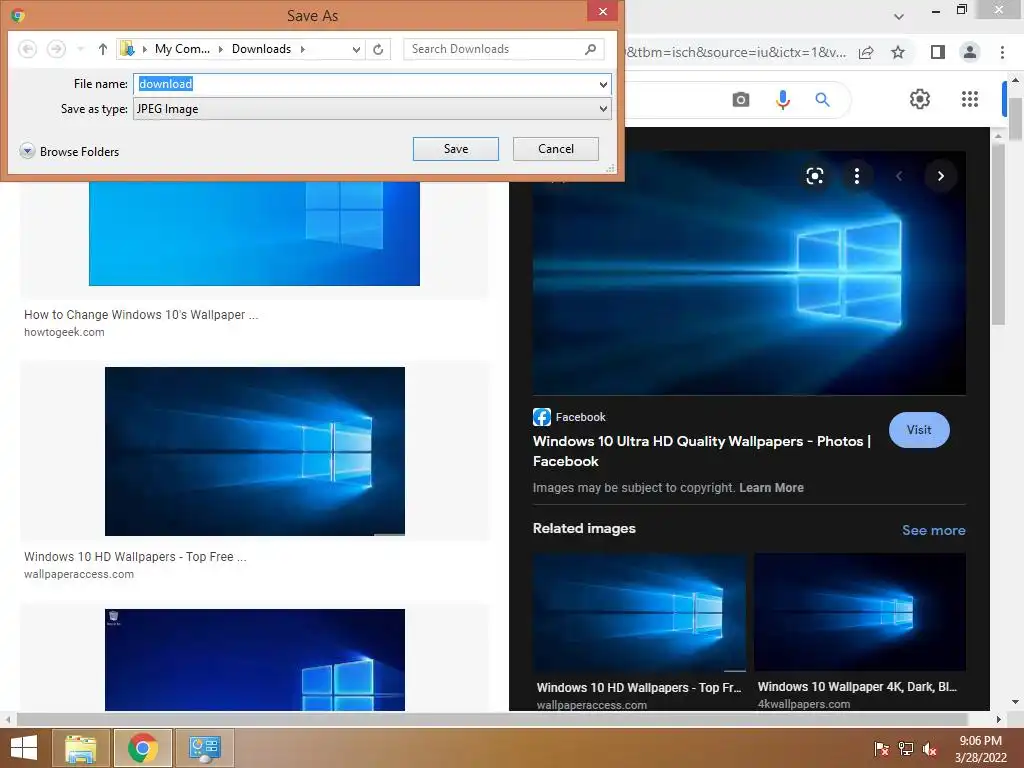1024x768 pixels.
Task: Start voice search with microphone
Action: tap(782, 99)
